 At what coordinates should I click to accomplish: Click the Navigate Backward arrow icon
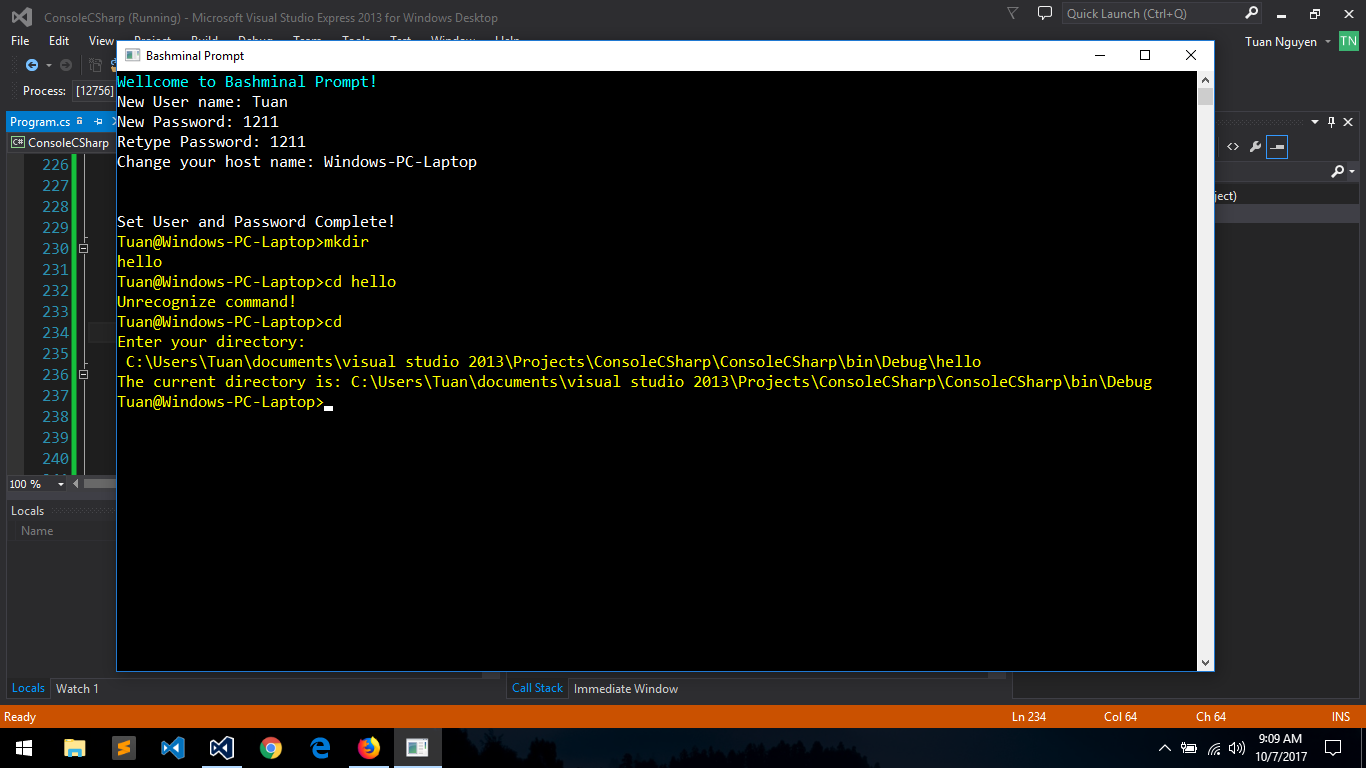pyautogui.click(x=32, y=65)
